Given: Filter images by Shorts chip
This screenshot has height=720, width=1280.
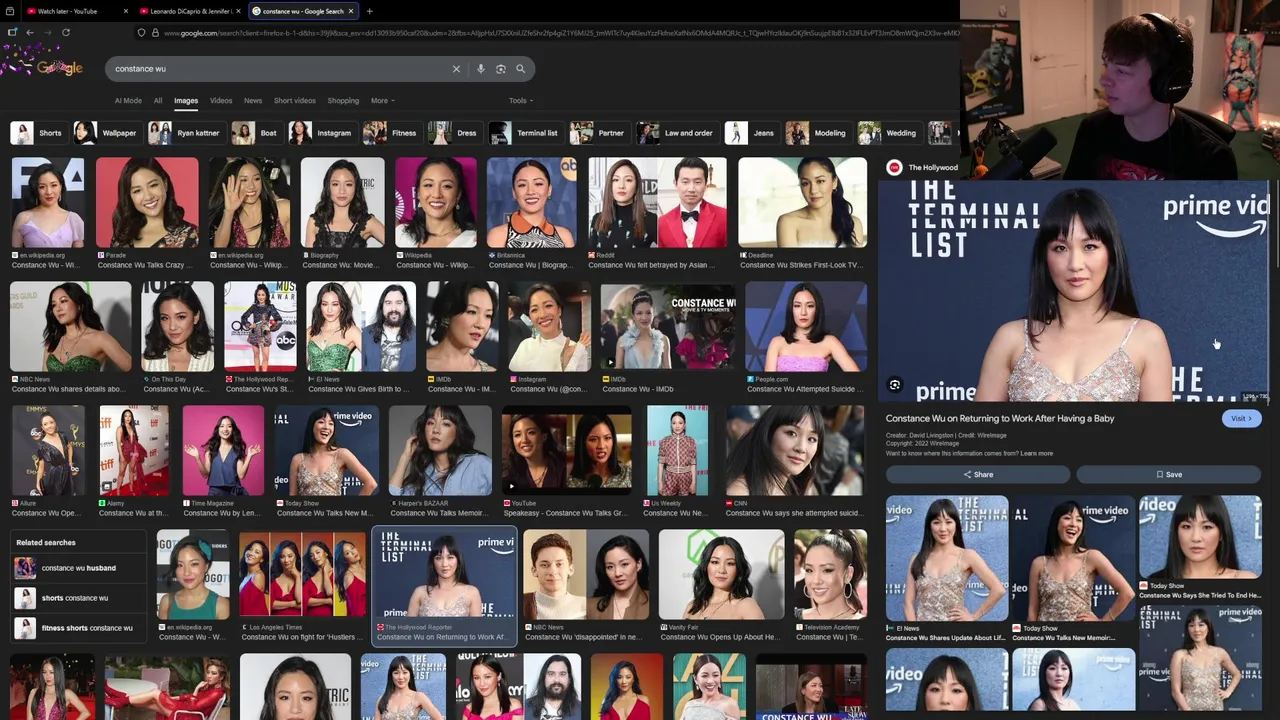Looking at the screenshot, I should [x=38, y=133].
